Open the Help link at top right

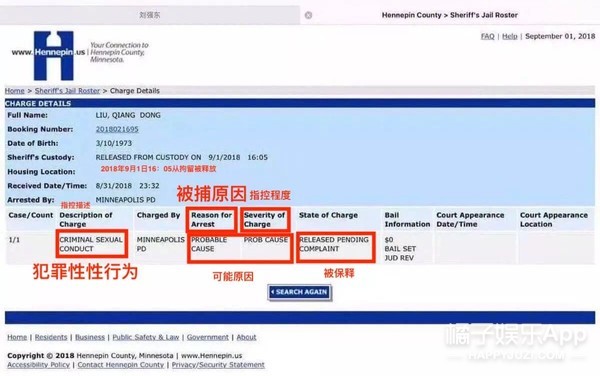[510, 36]
